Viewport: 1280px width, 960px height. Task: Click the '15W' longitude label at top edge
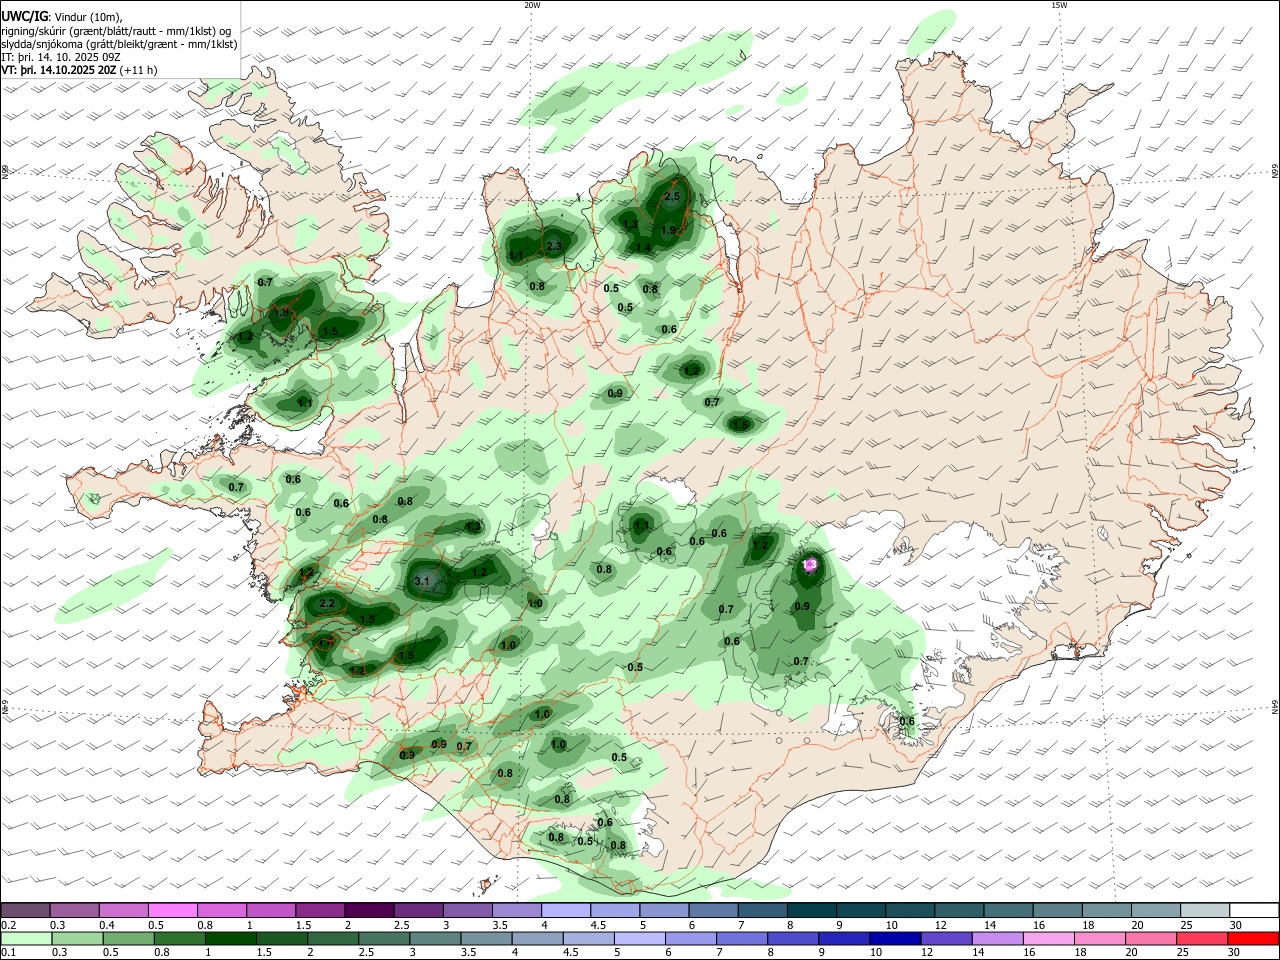[x=1059, y=5]
